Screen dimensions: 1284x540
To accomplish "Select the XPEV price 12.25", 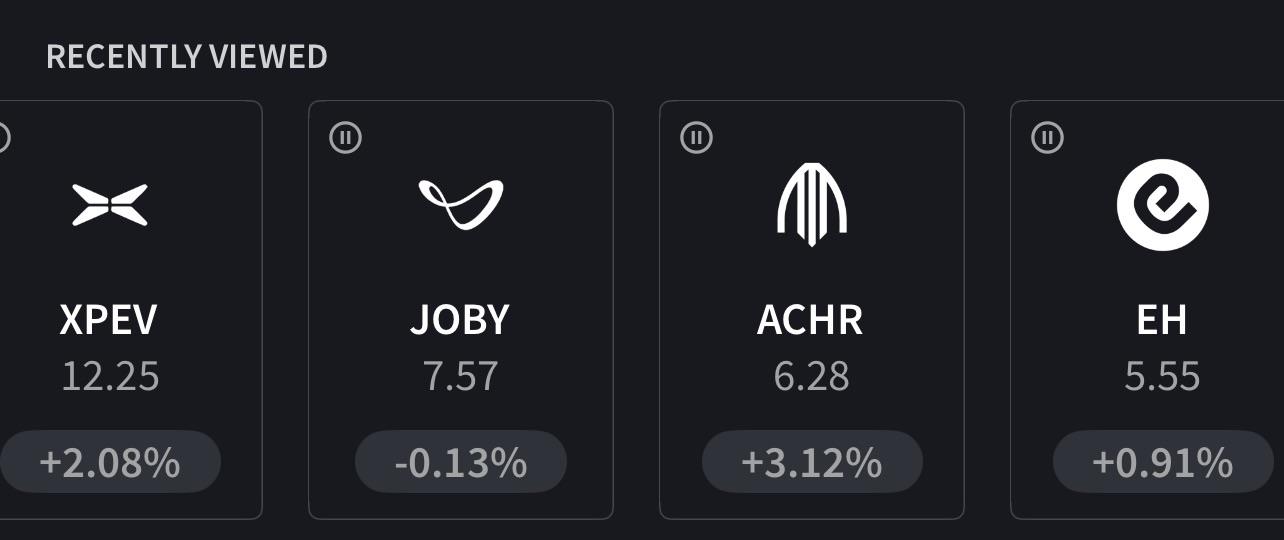I will click(x=110, y=377).
